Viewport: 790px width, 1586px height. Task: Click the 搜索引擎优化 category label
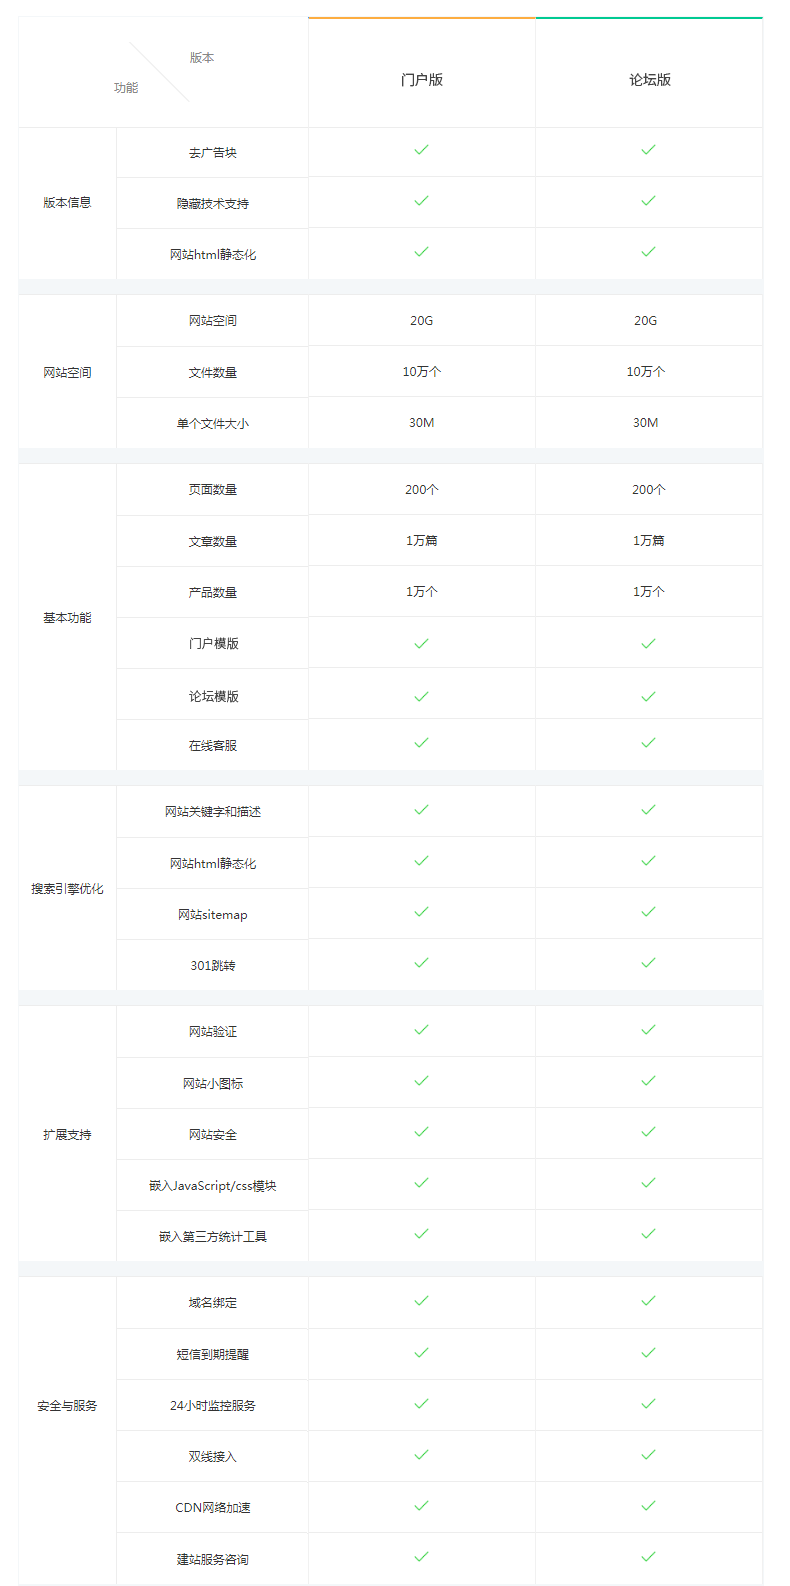pos(67,889)
